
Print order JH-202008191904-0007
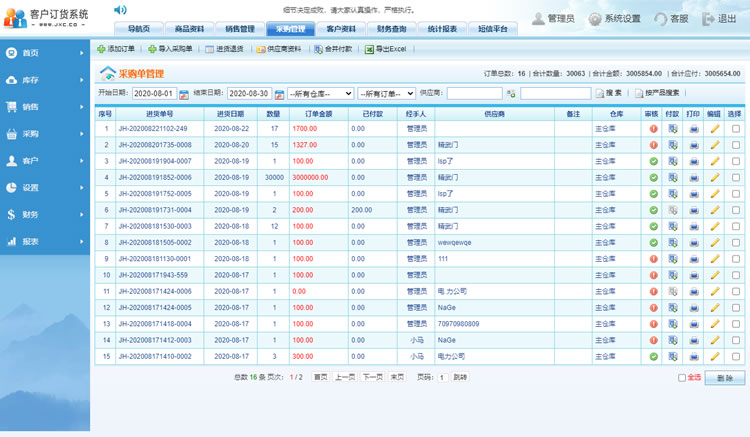coord(694,161)
